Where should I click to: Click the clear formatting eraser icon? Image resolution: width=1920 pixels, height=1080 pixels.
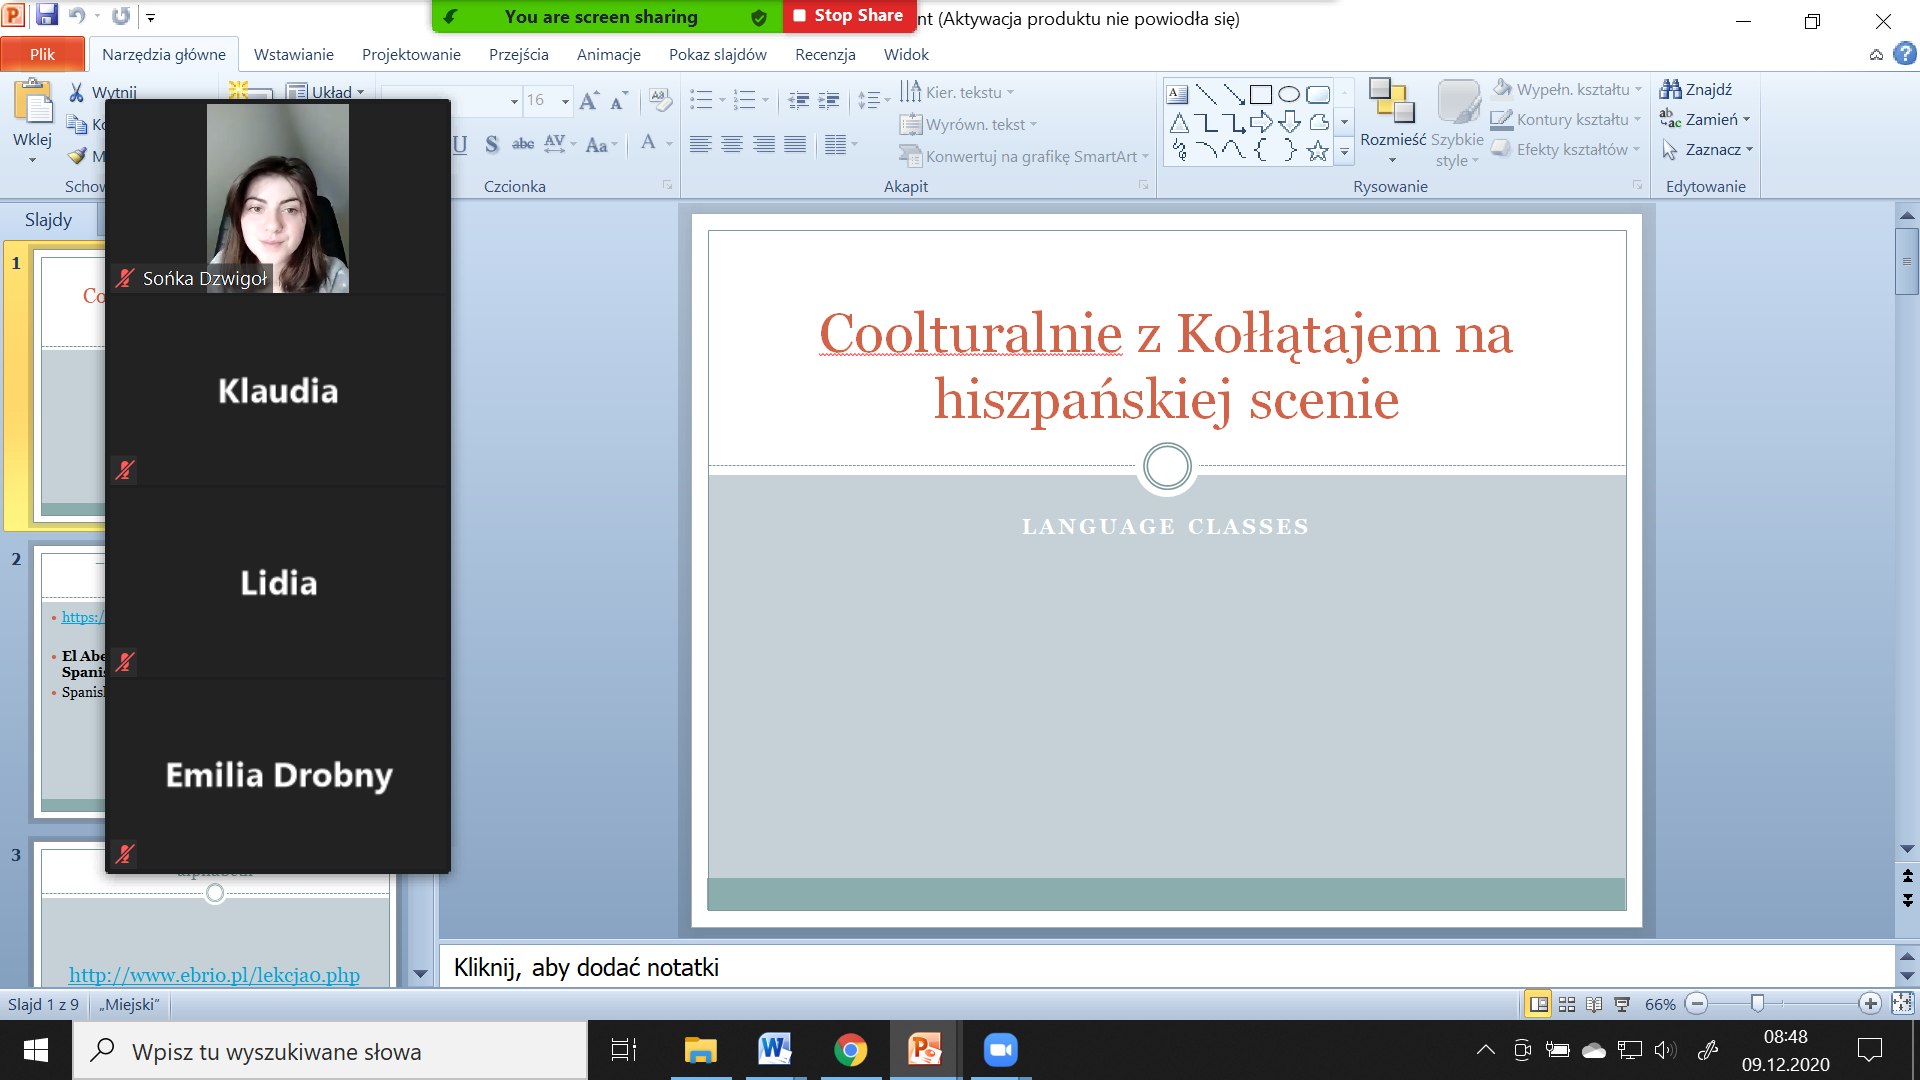[x=659, y=100]
